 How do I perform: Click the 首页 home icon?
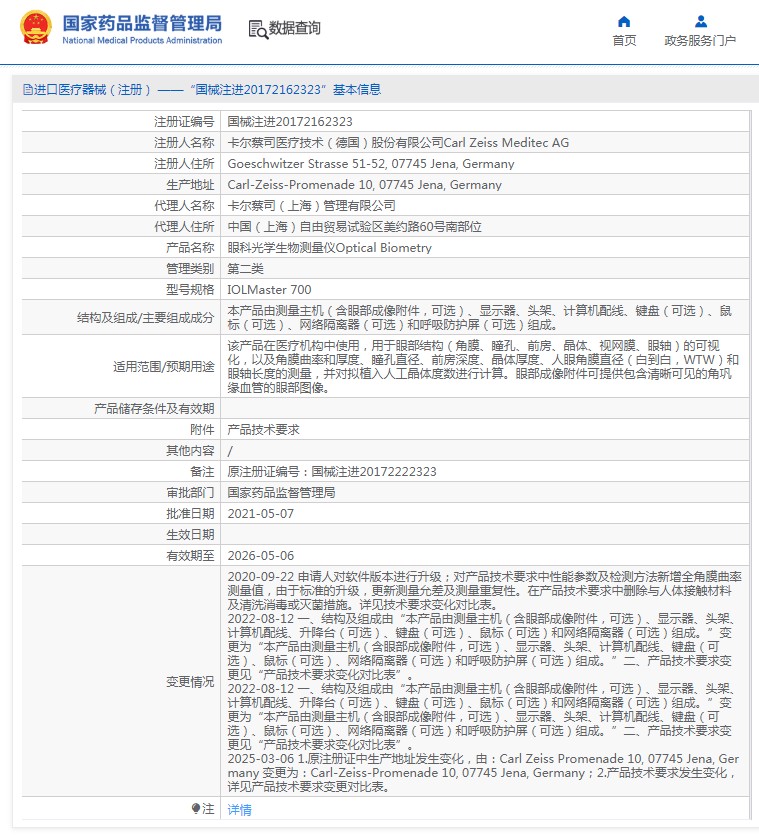[624, 22]
